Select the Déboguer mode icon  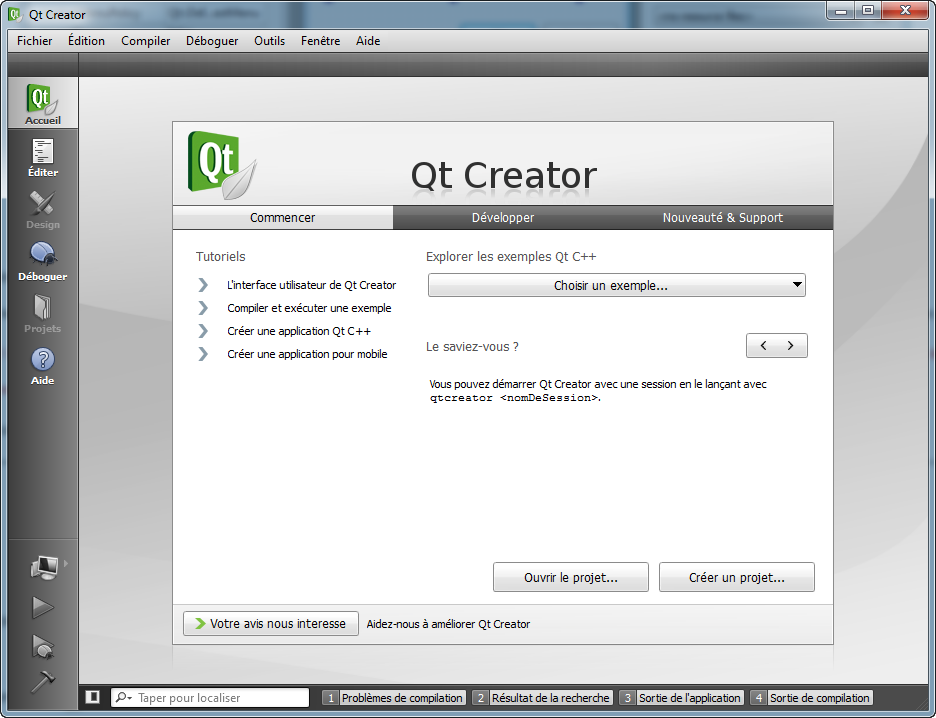[x=42, y=260]
